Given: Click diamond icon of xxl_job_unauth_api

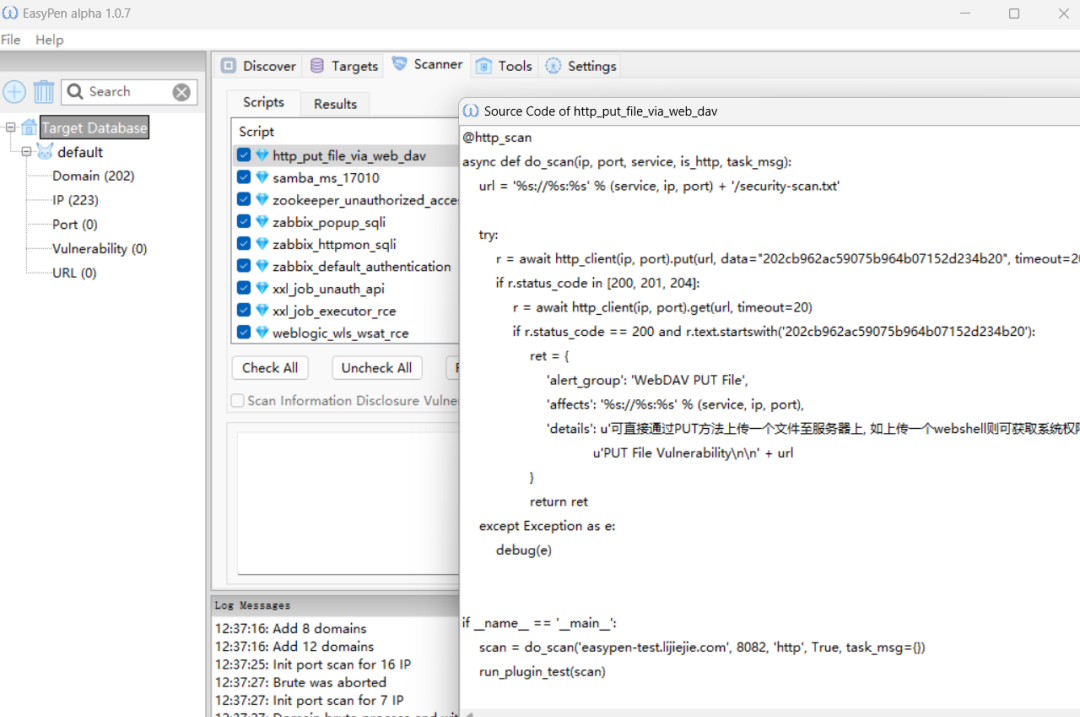Looking at the screenshot, I should [x=262, y=288].
